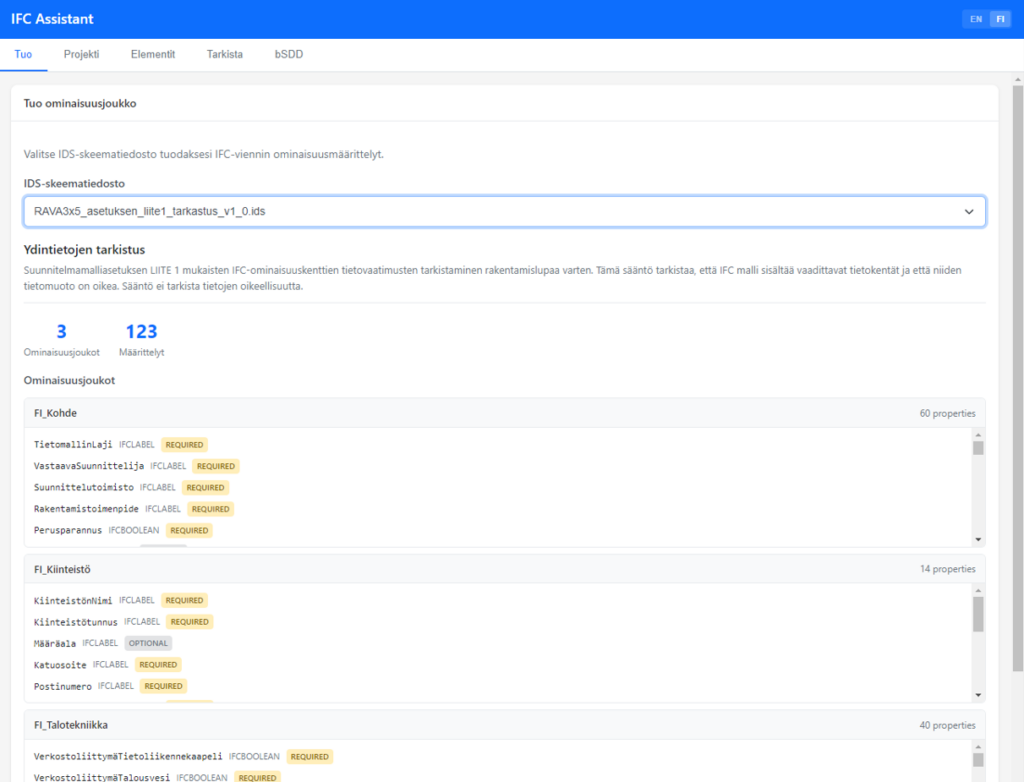Click scroll-down arrow in FI_Kiinteistö list
The image size is (1024, 782).
click(978, 695)
